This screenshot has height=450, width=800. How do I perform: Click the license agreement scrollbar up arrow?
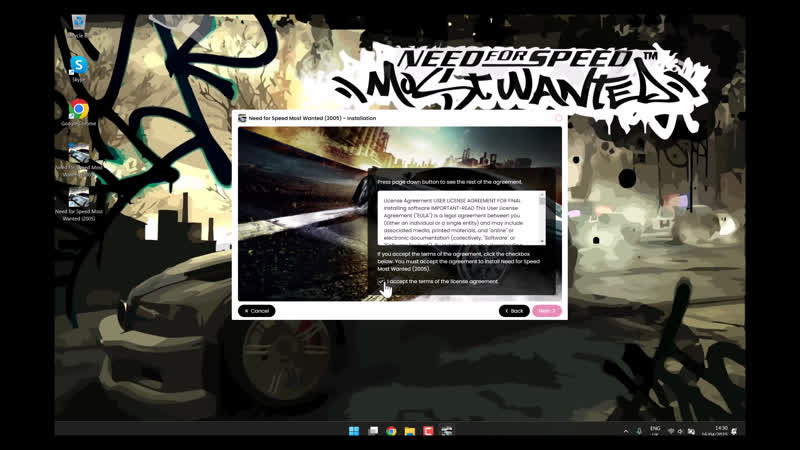(542, 195)
